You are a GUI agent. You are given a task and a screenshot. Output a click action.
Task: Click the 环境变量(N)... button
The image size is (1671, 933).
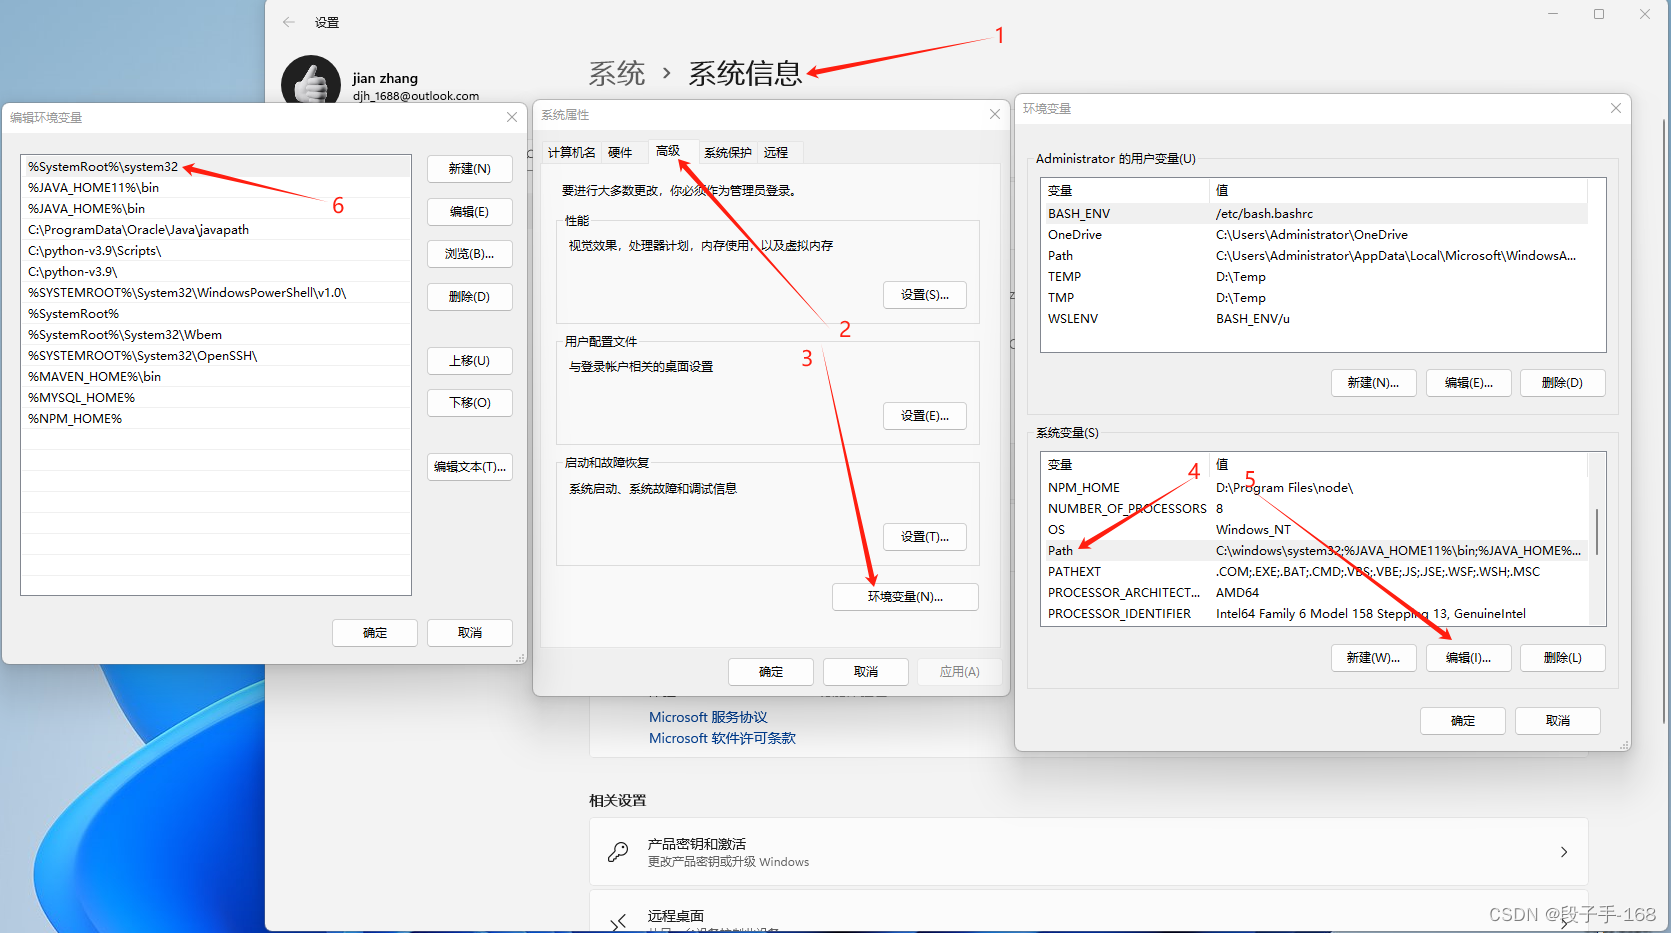905,597
